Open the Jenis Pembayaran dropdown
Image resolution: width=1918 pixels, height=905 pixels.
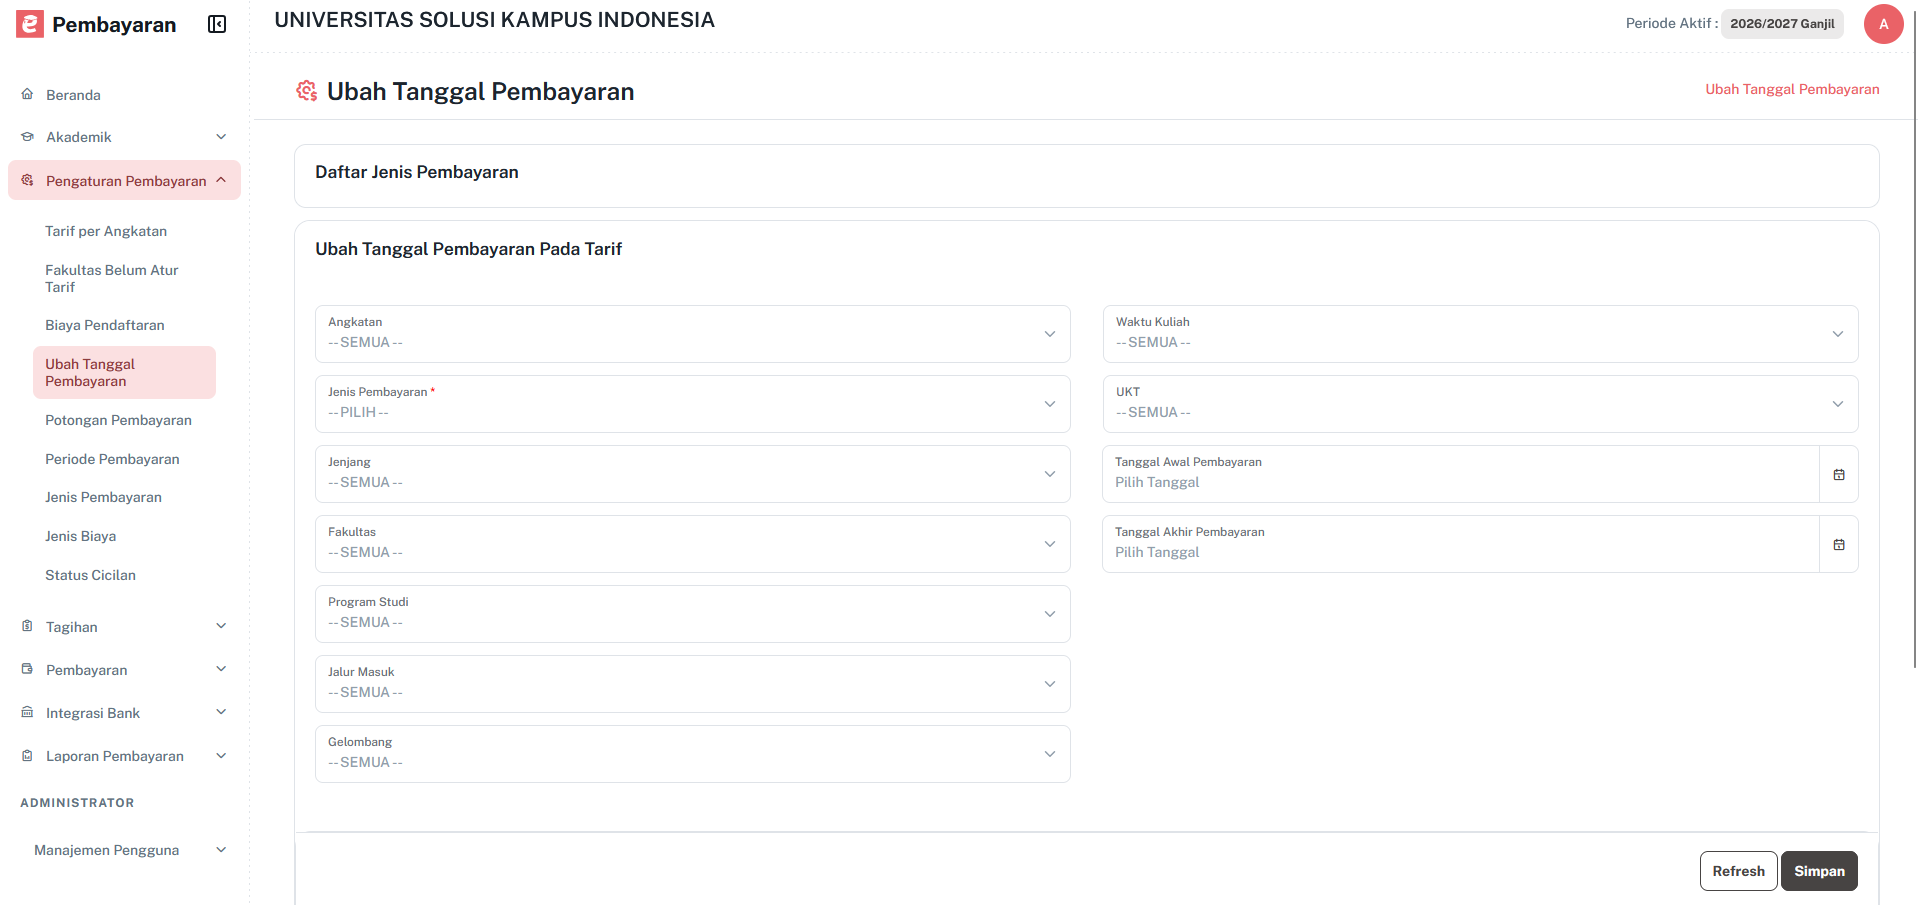[692, 404]
